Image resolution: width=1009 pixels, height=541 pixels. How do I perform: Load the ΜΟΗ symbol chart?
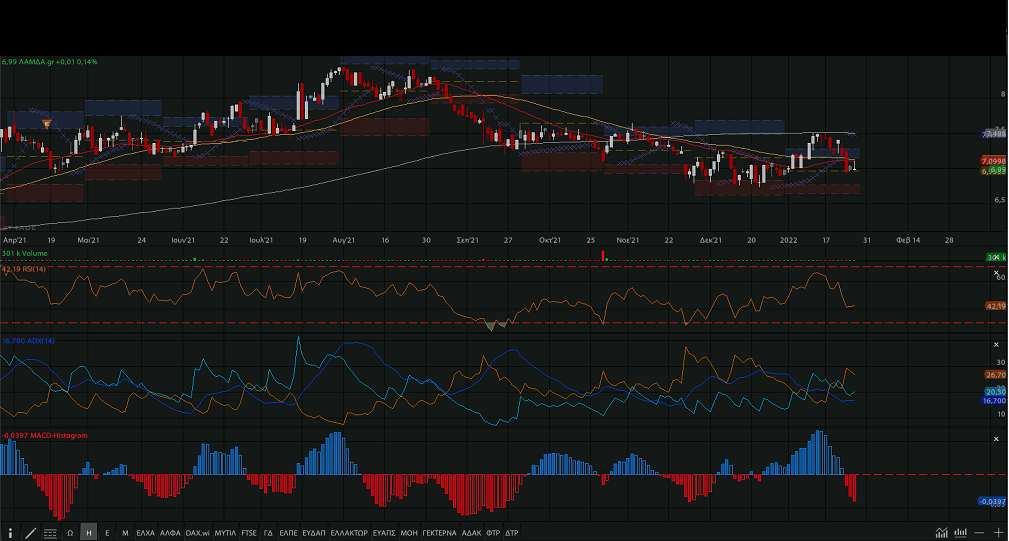tap(409, 533)
